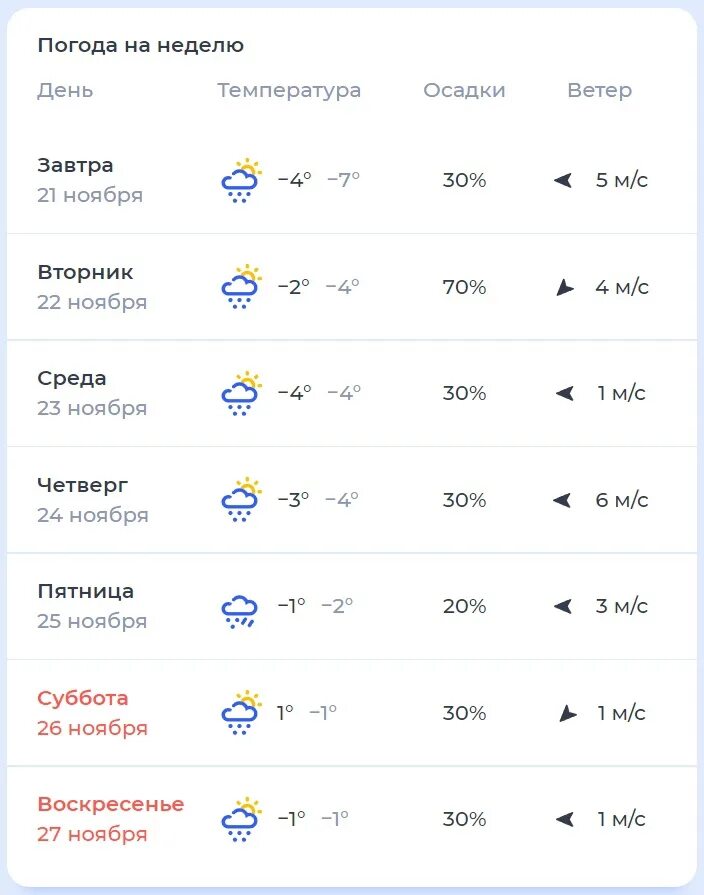This screenshot has width=704, height=895.
Task: Click the weather icon for Среда 23 ноября
Action: pyautogui.click(x=241, y=393)
